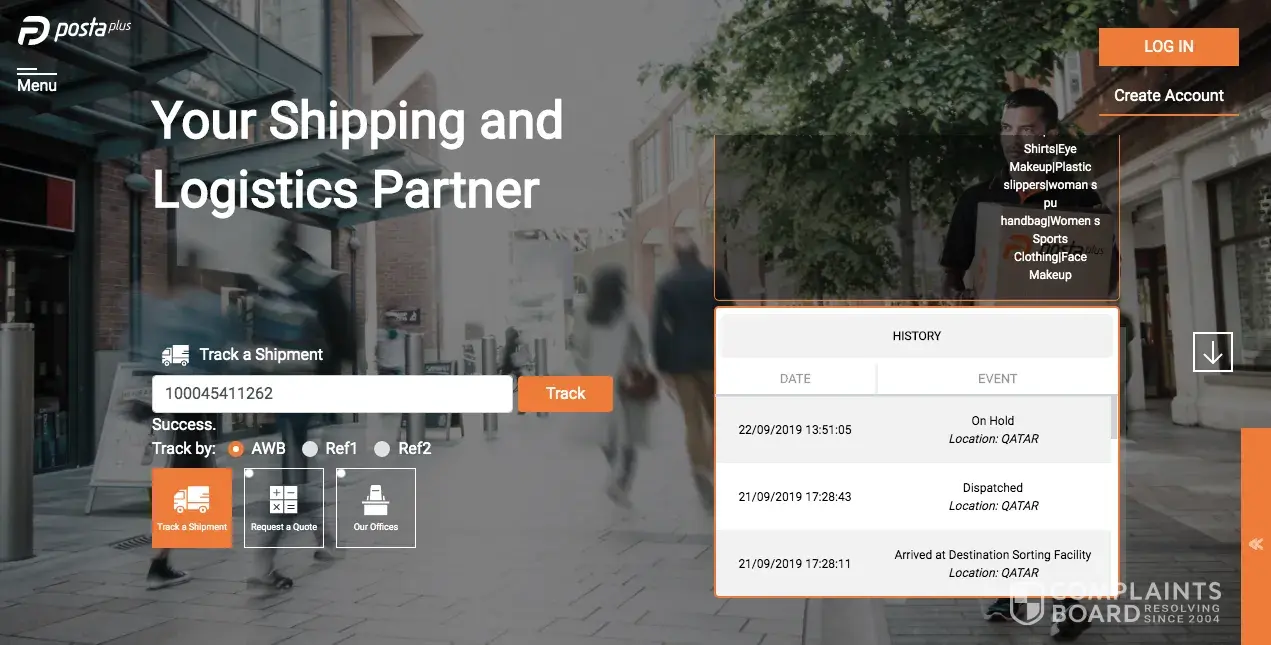The width and height of the screenshot is (1271, 645).
Task: Click the HISTORY tab header
Action: [917, 337]
